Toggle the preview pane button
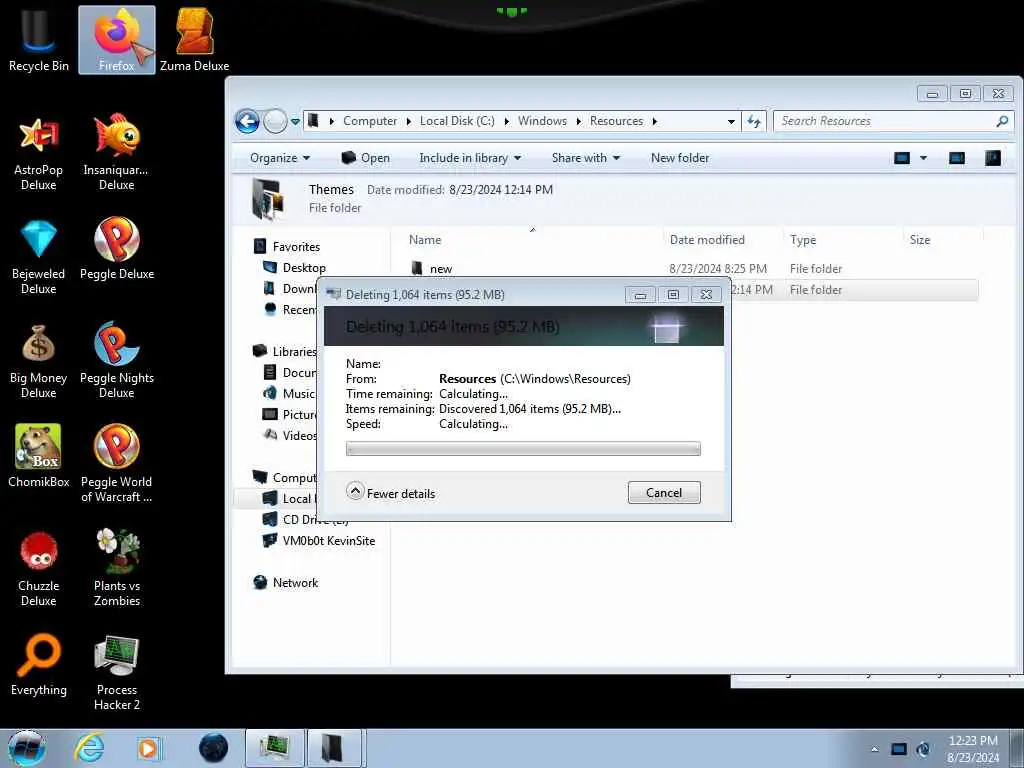This screenshot has width=1024, height=768. (957, 158)
